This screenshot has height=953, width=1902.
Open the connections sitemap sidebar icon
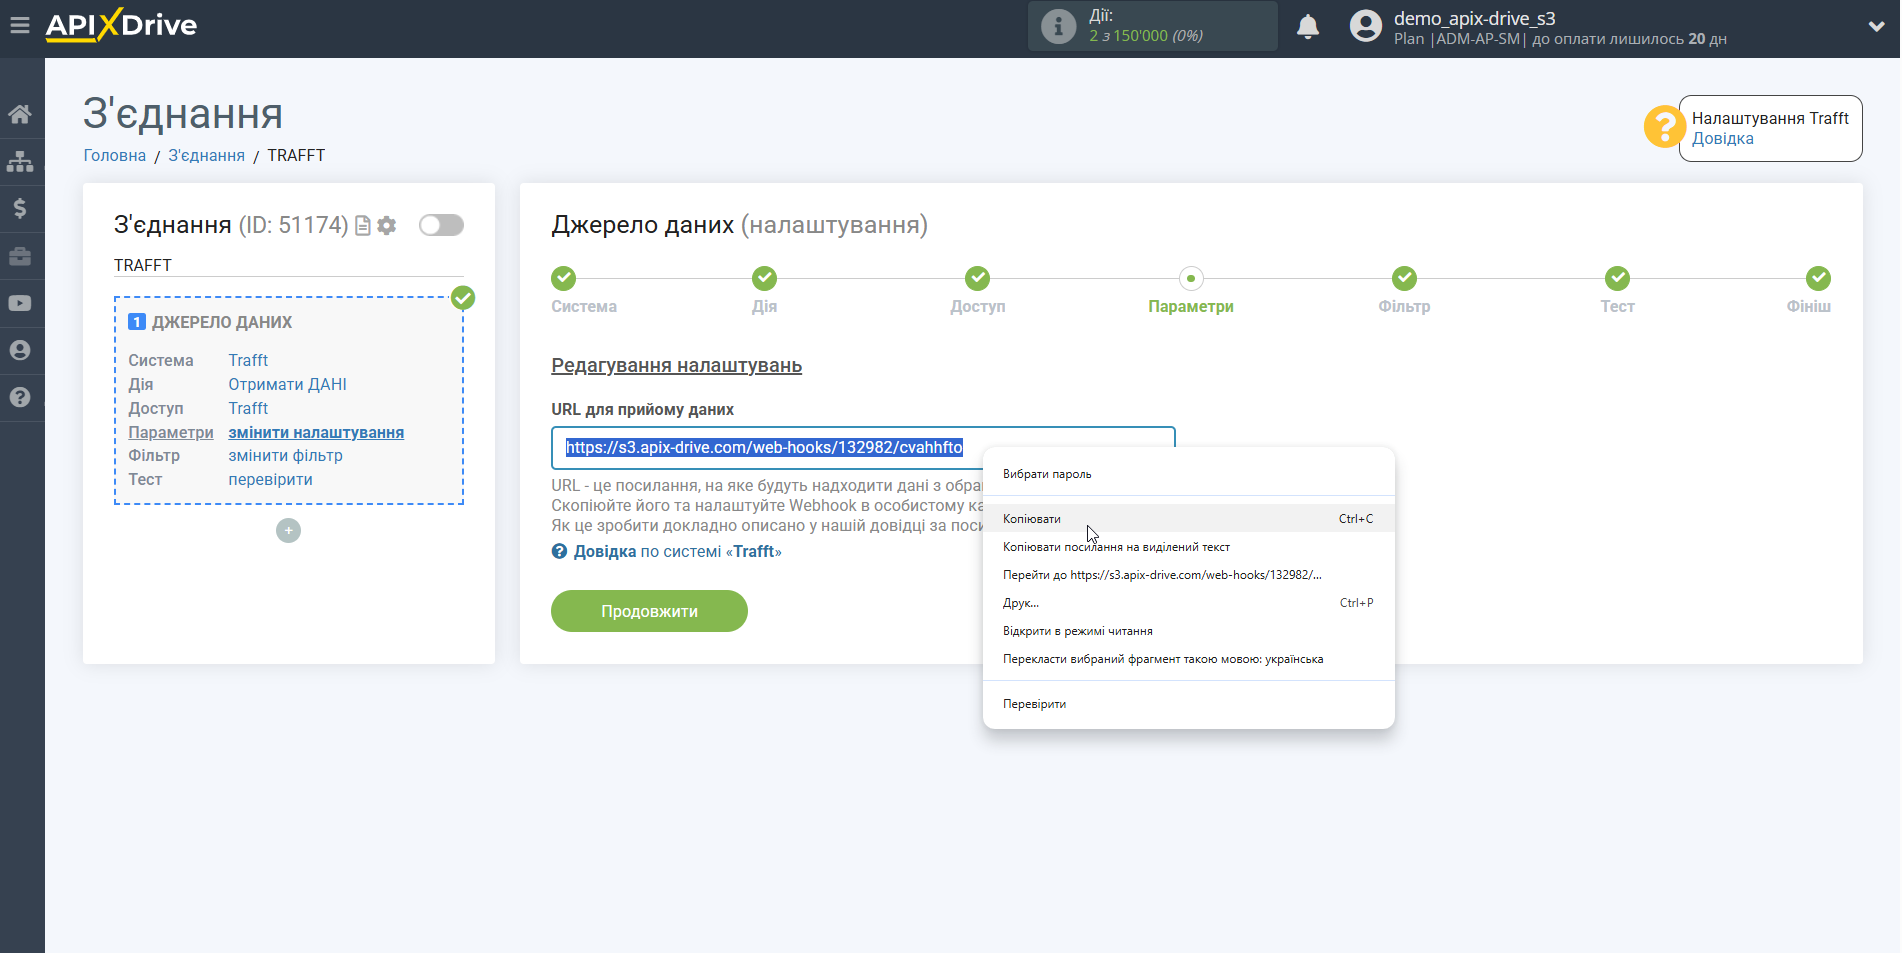(20, 161)
